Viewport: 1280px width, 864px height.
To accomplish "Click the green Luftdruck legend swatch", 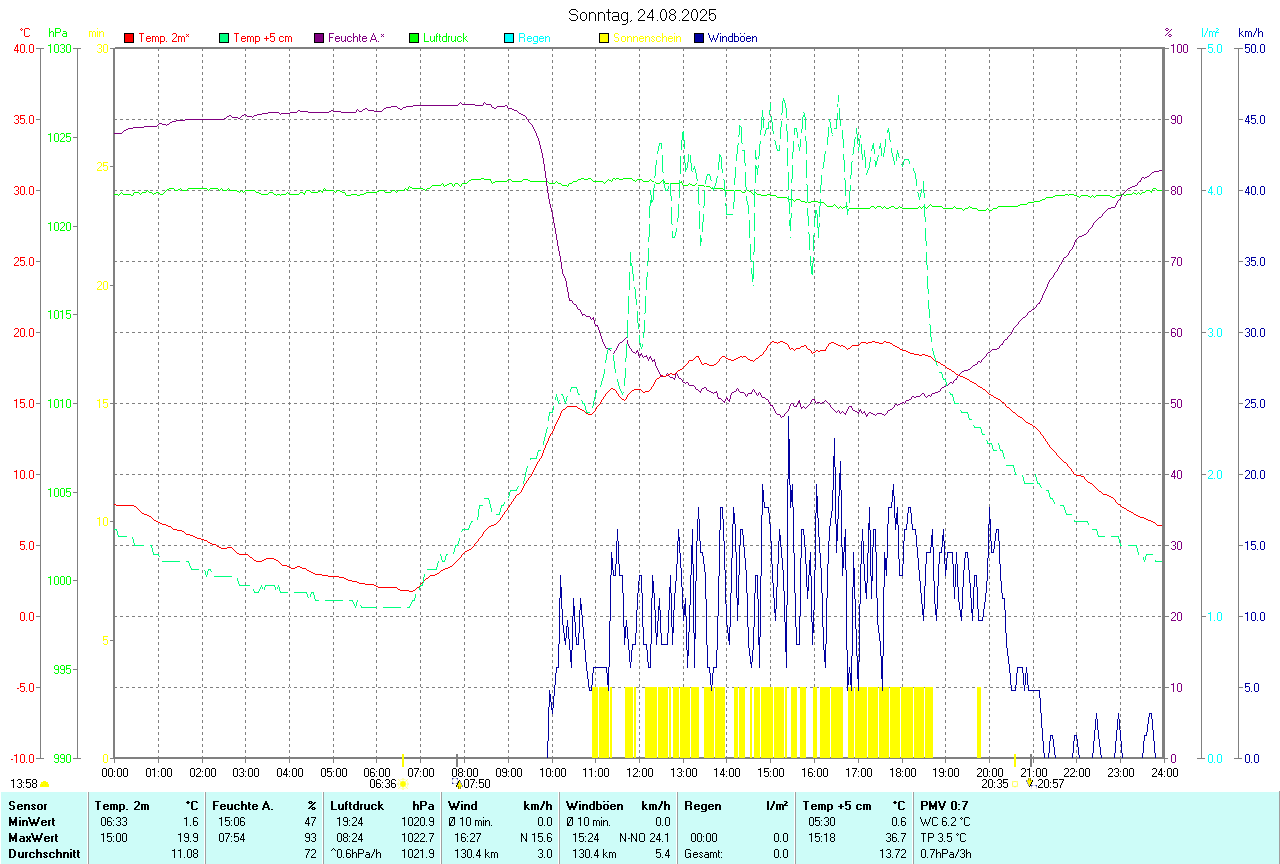I will pyautogui.click(x=414, y=38).
